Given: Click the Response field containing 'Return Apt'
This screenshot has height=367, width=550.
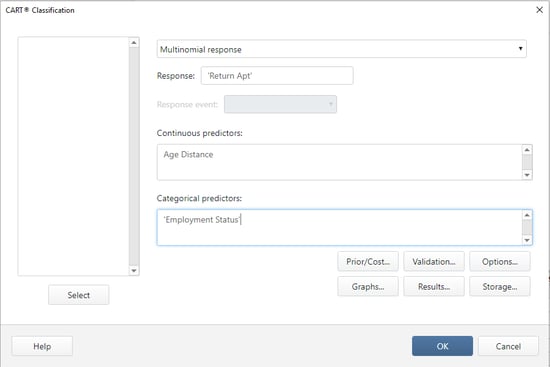Looking at the screenshot, I should tap(277, 76).
